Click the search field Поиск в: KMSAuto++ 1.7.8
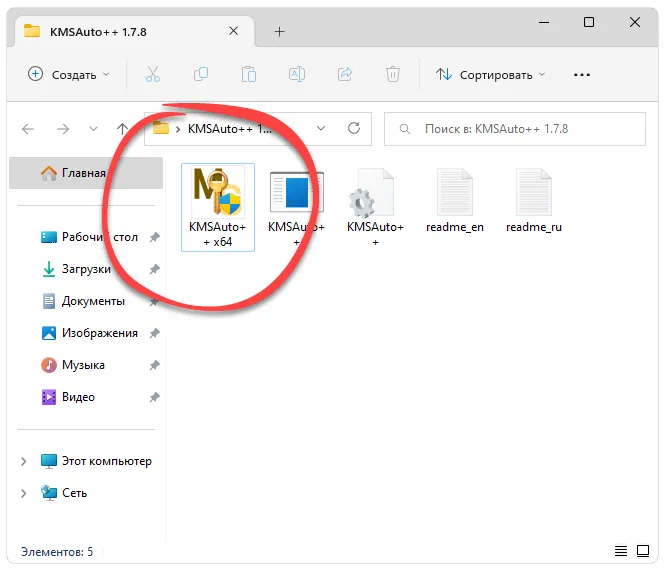Image resolution: width=664 pixels, height=572 pixels. (515, 129)
